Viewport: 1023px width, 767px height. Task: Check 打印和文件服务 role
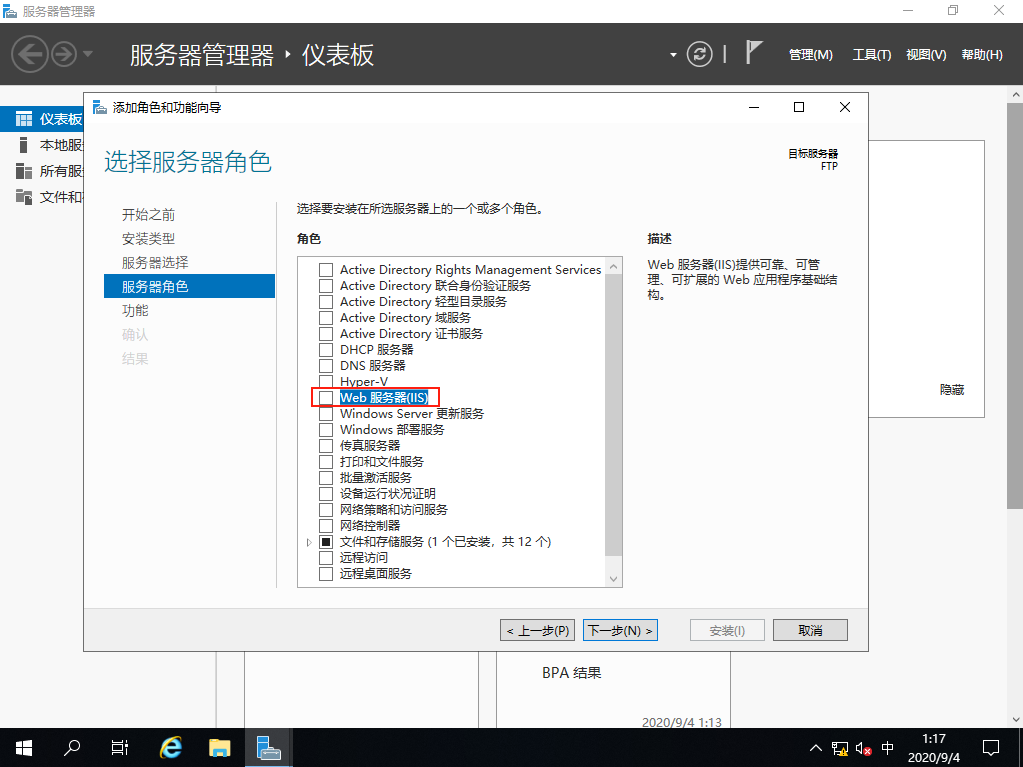(x=326, y=462)
